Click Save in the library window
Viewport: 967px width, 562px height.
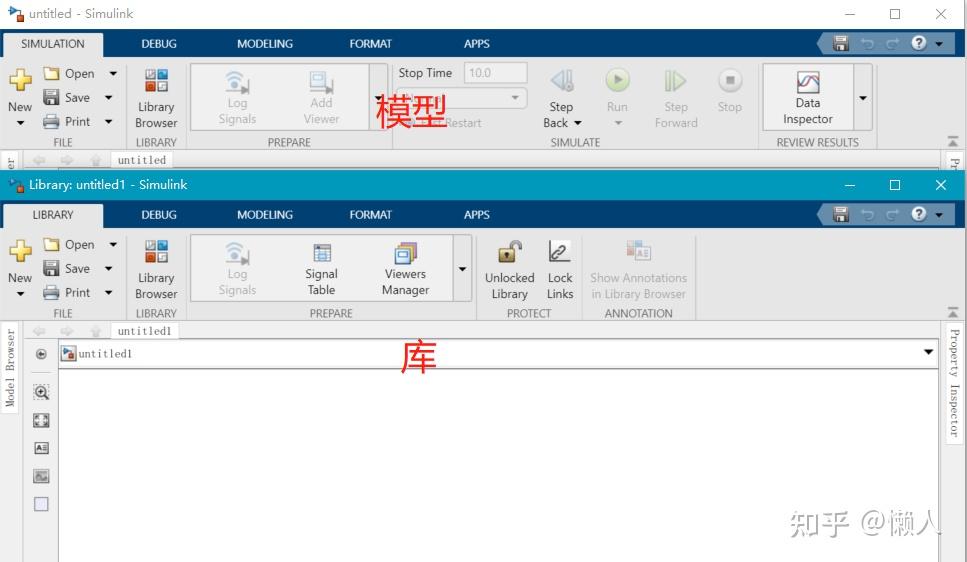click(x=67, y=268)
